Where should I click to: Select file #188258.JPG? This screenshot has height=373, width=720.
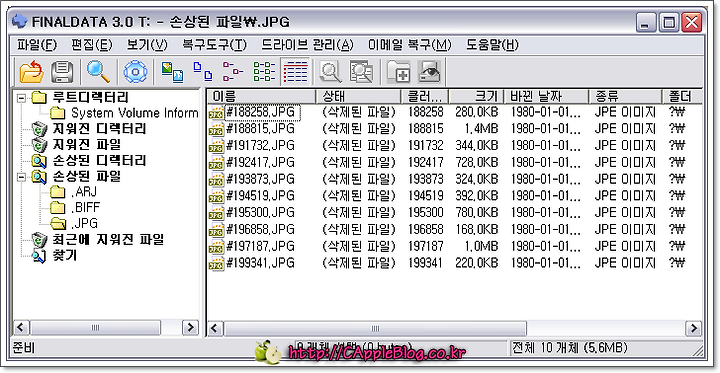click(x=262, y=112)
